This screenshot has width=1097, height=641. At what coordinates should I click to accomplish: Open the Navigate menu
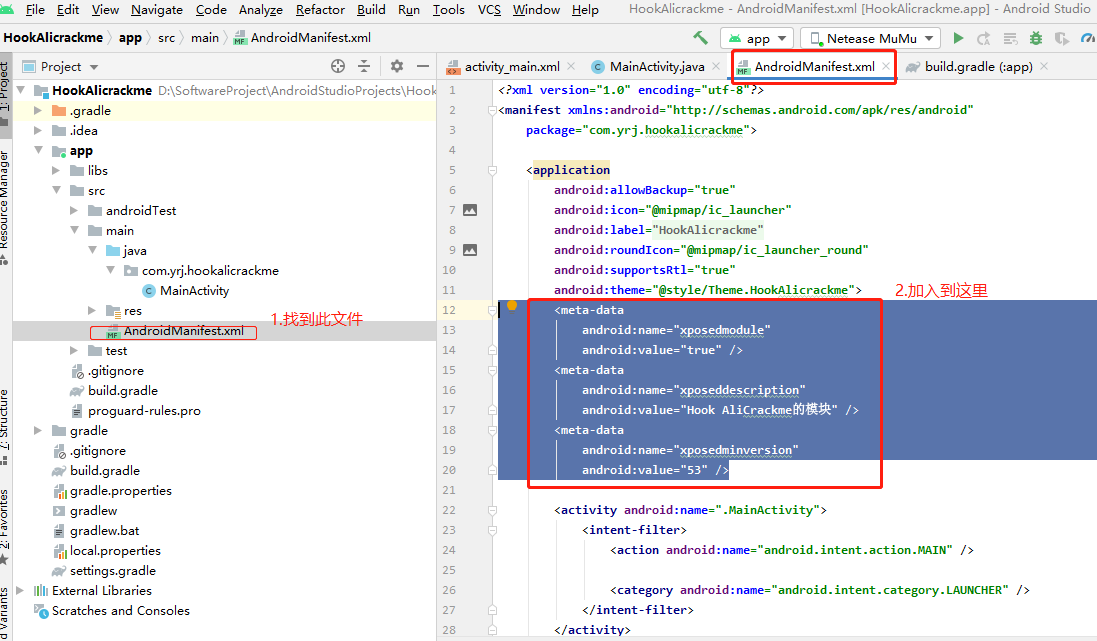(157, 10)
